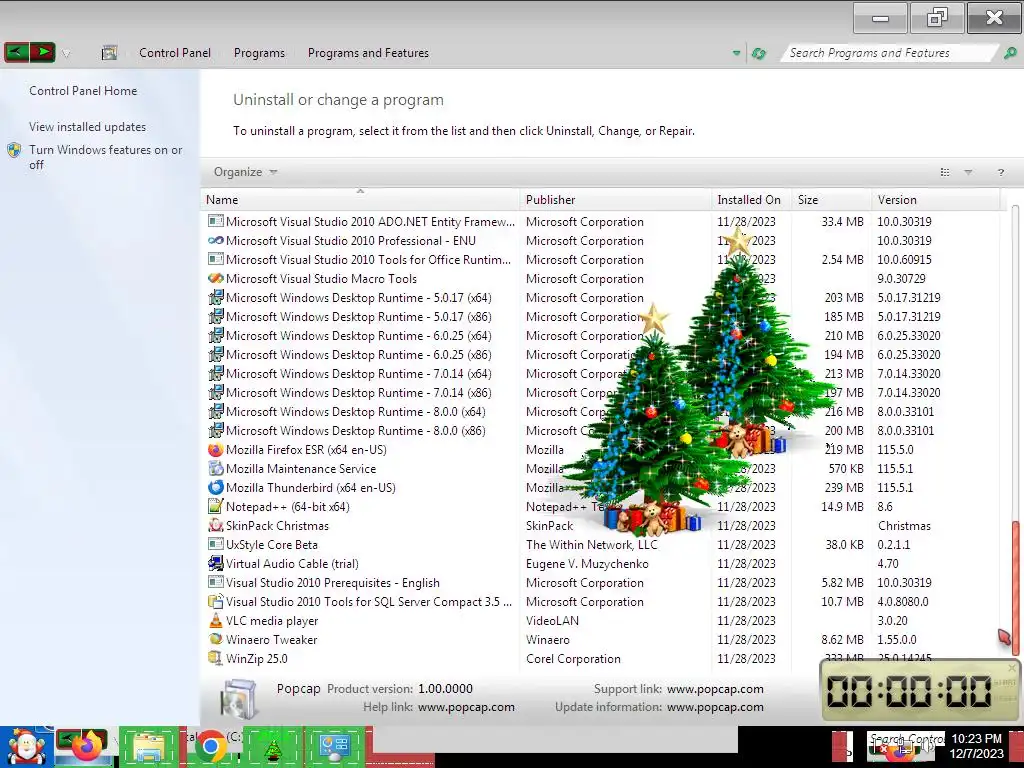The image size is (1024, 768).
Task: Expand address bar history dropdown
Action: pos(736,54)
